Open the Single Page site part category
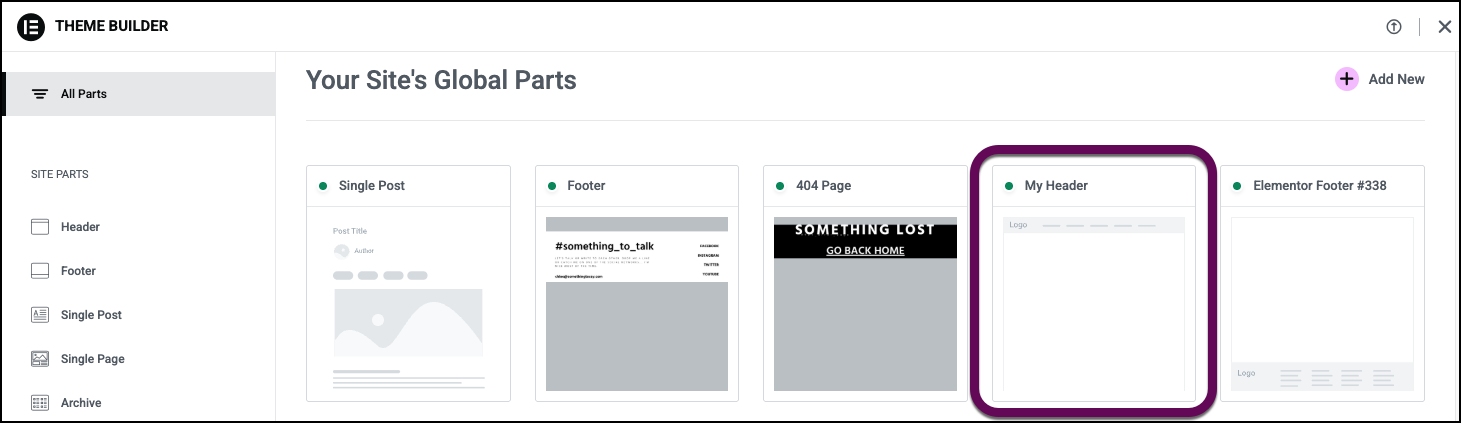The height and width of the screenshot is (423, 1461). pos(92,359)
